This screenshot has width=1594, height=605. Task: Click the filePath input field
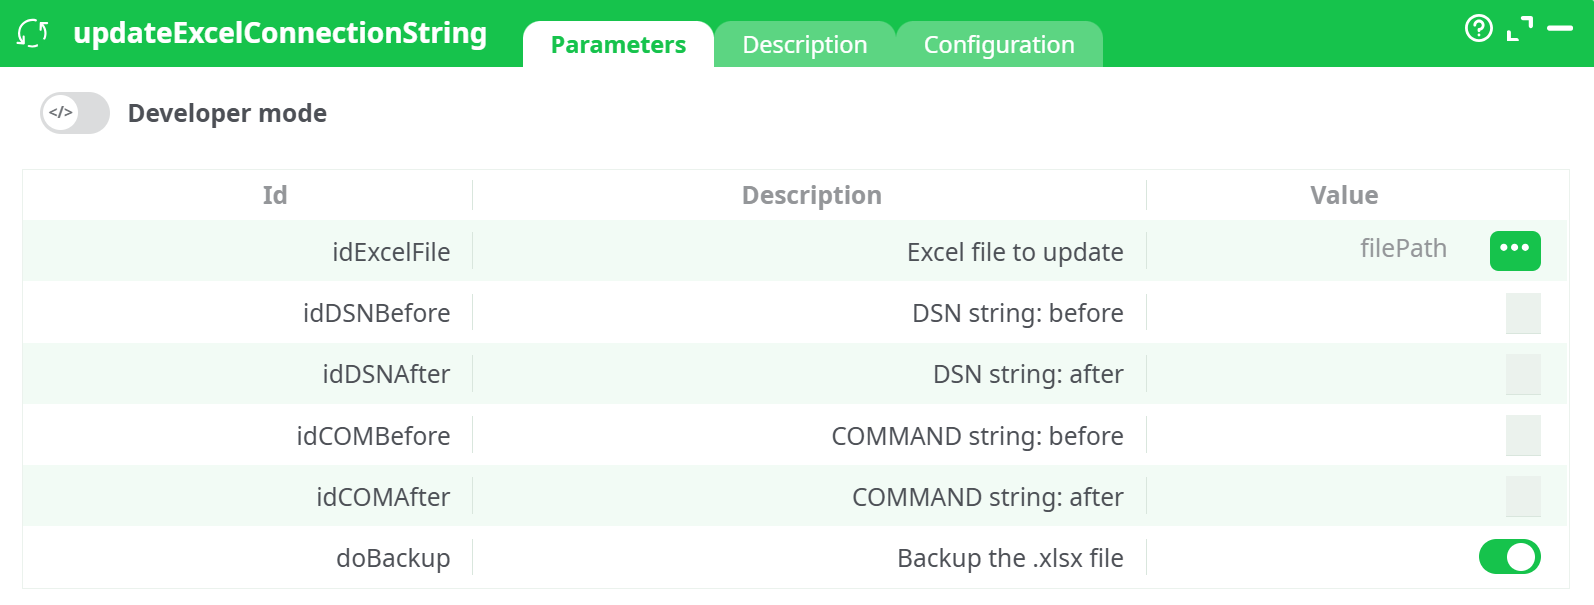tap(1404, 249)
